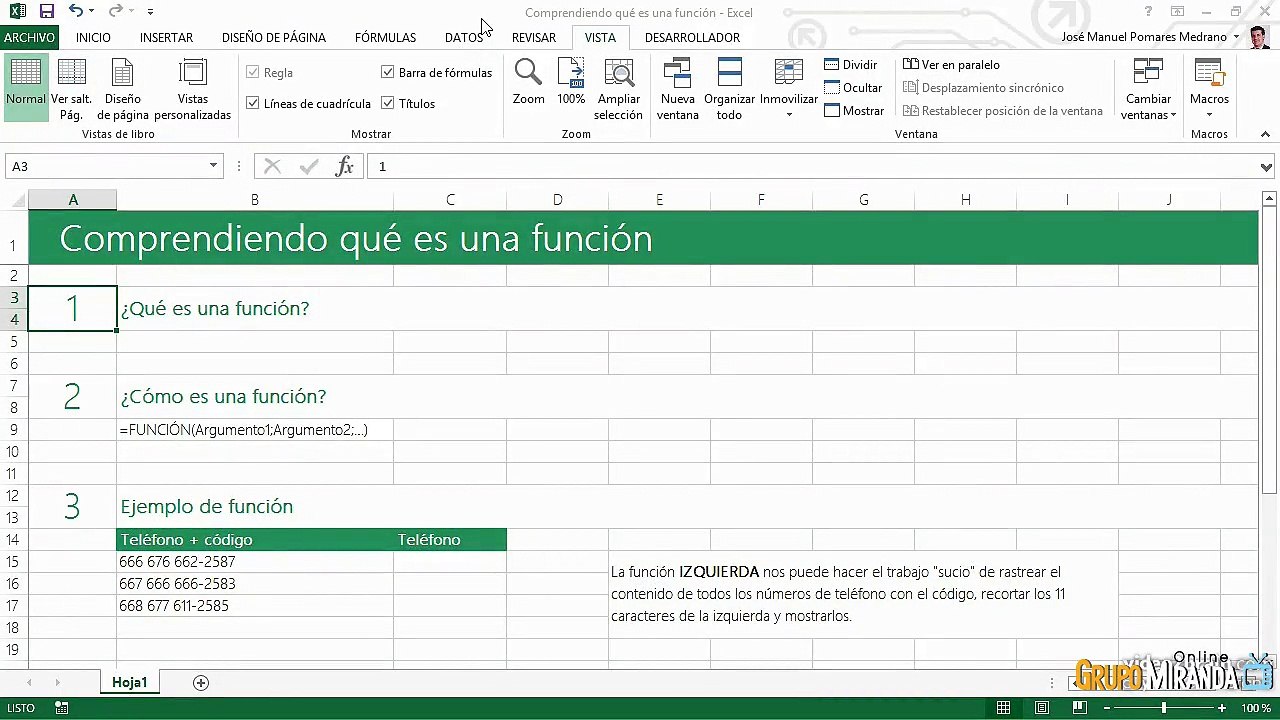Open Diseño de página view

click(x=123, y=87)
